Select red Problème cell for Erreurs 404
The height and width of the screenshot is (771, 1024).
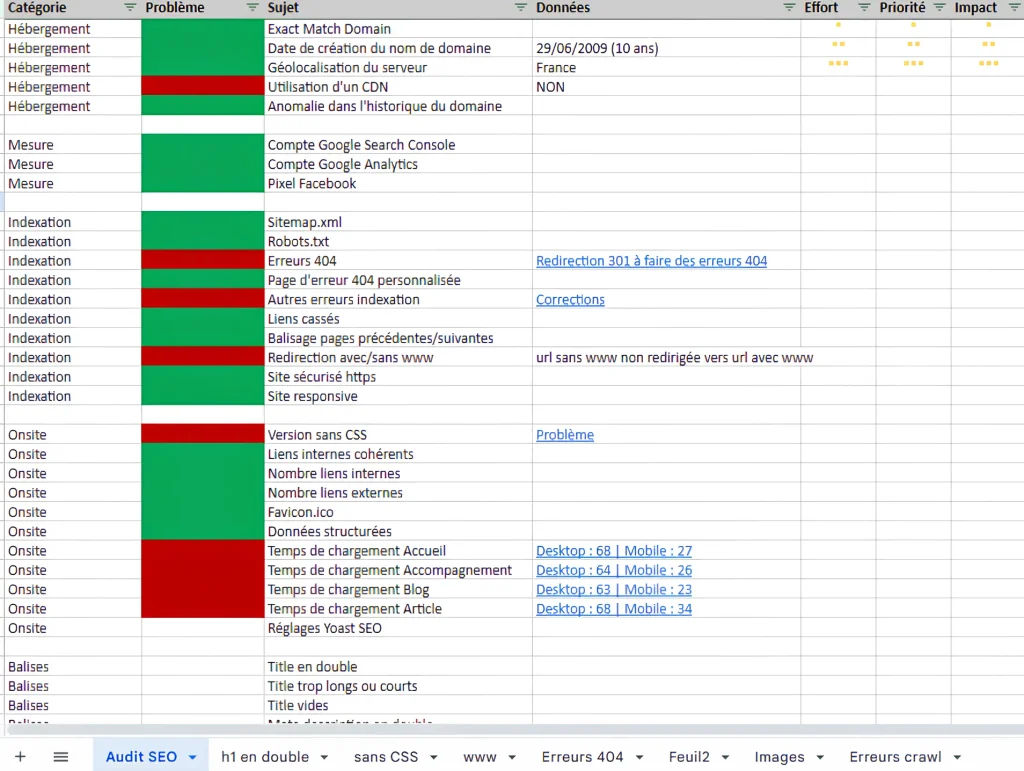click(202, 260)
